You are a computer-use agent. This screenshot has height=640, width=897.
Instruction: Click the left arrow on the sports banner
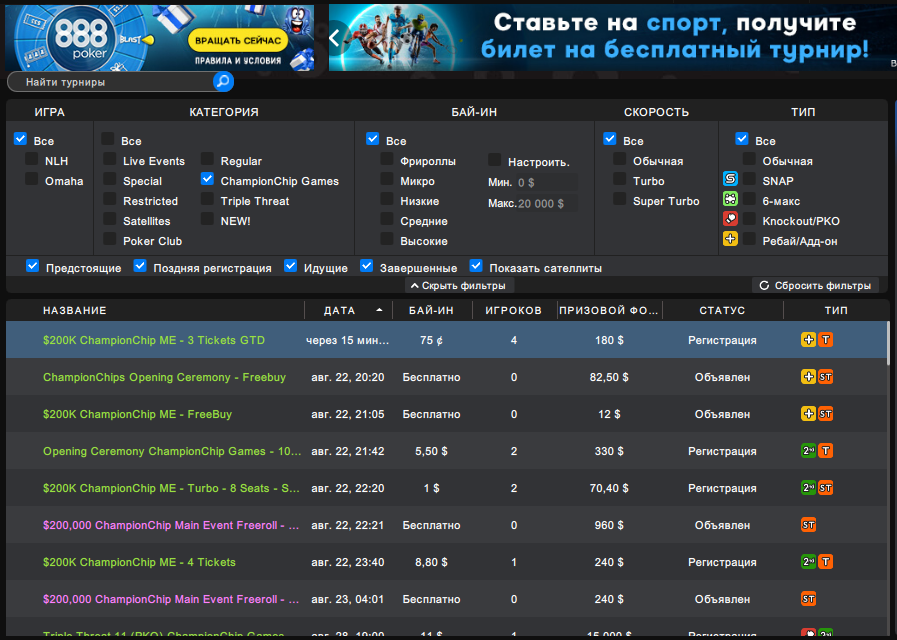click(336, 38)
